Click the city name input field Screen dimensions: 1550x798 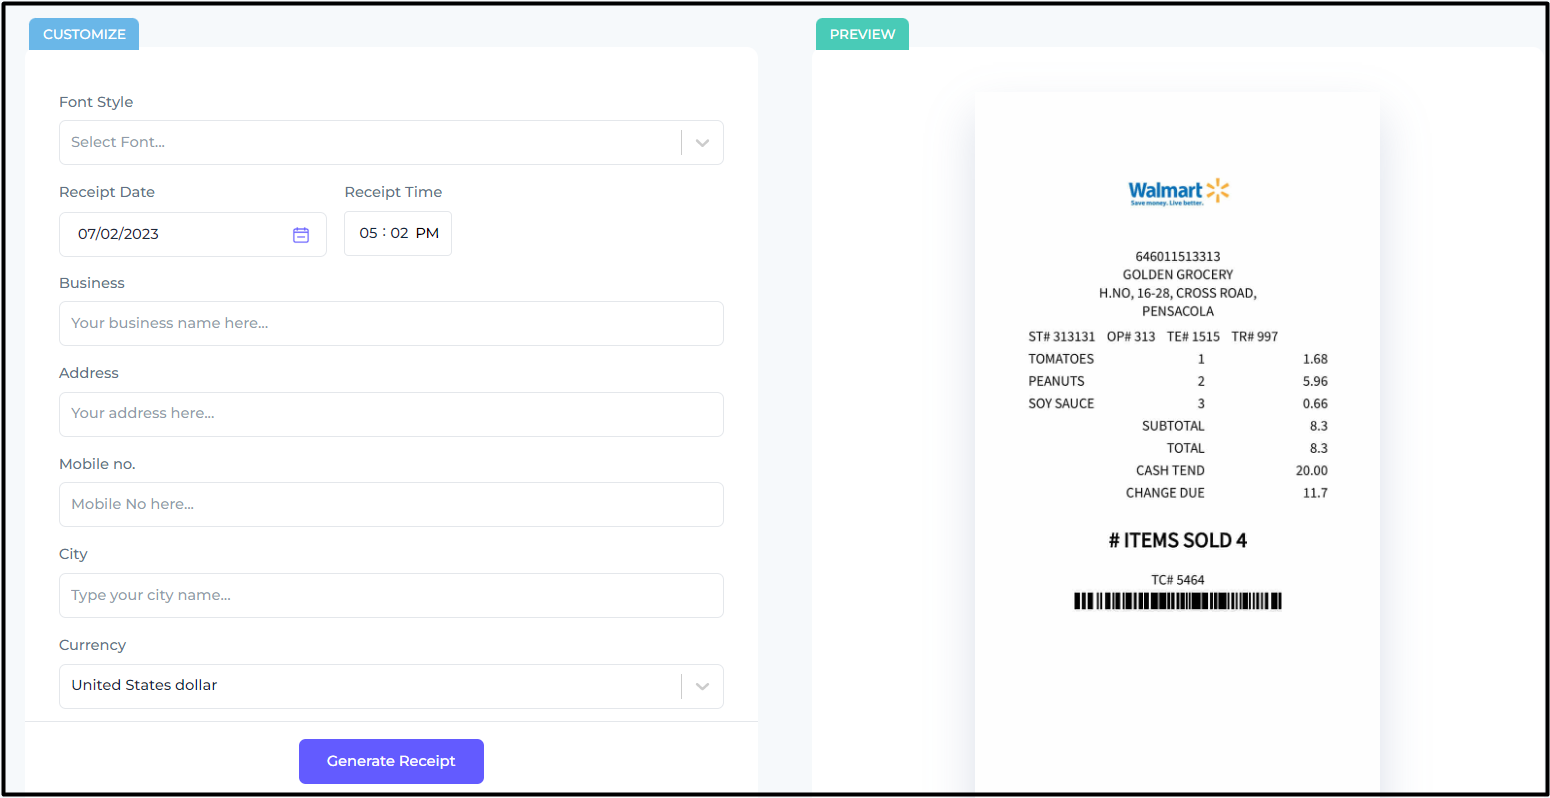391,595
